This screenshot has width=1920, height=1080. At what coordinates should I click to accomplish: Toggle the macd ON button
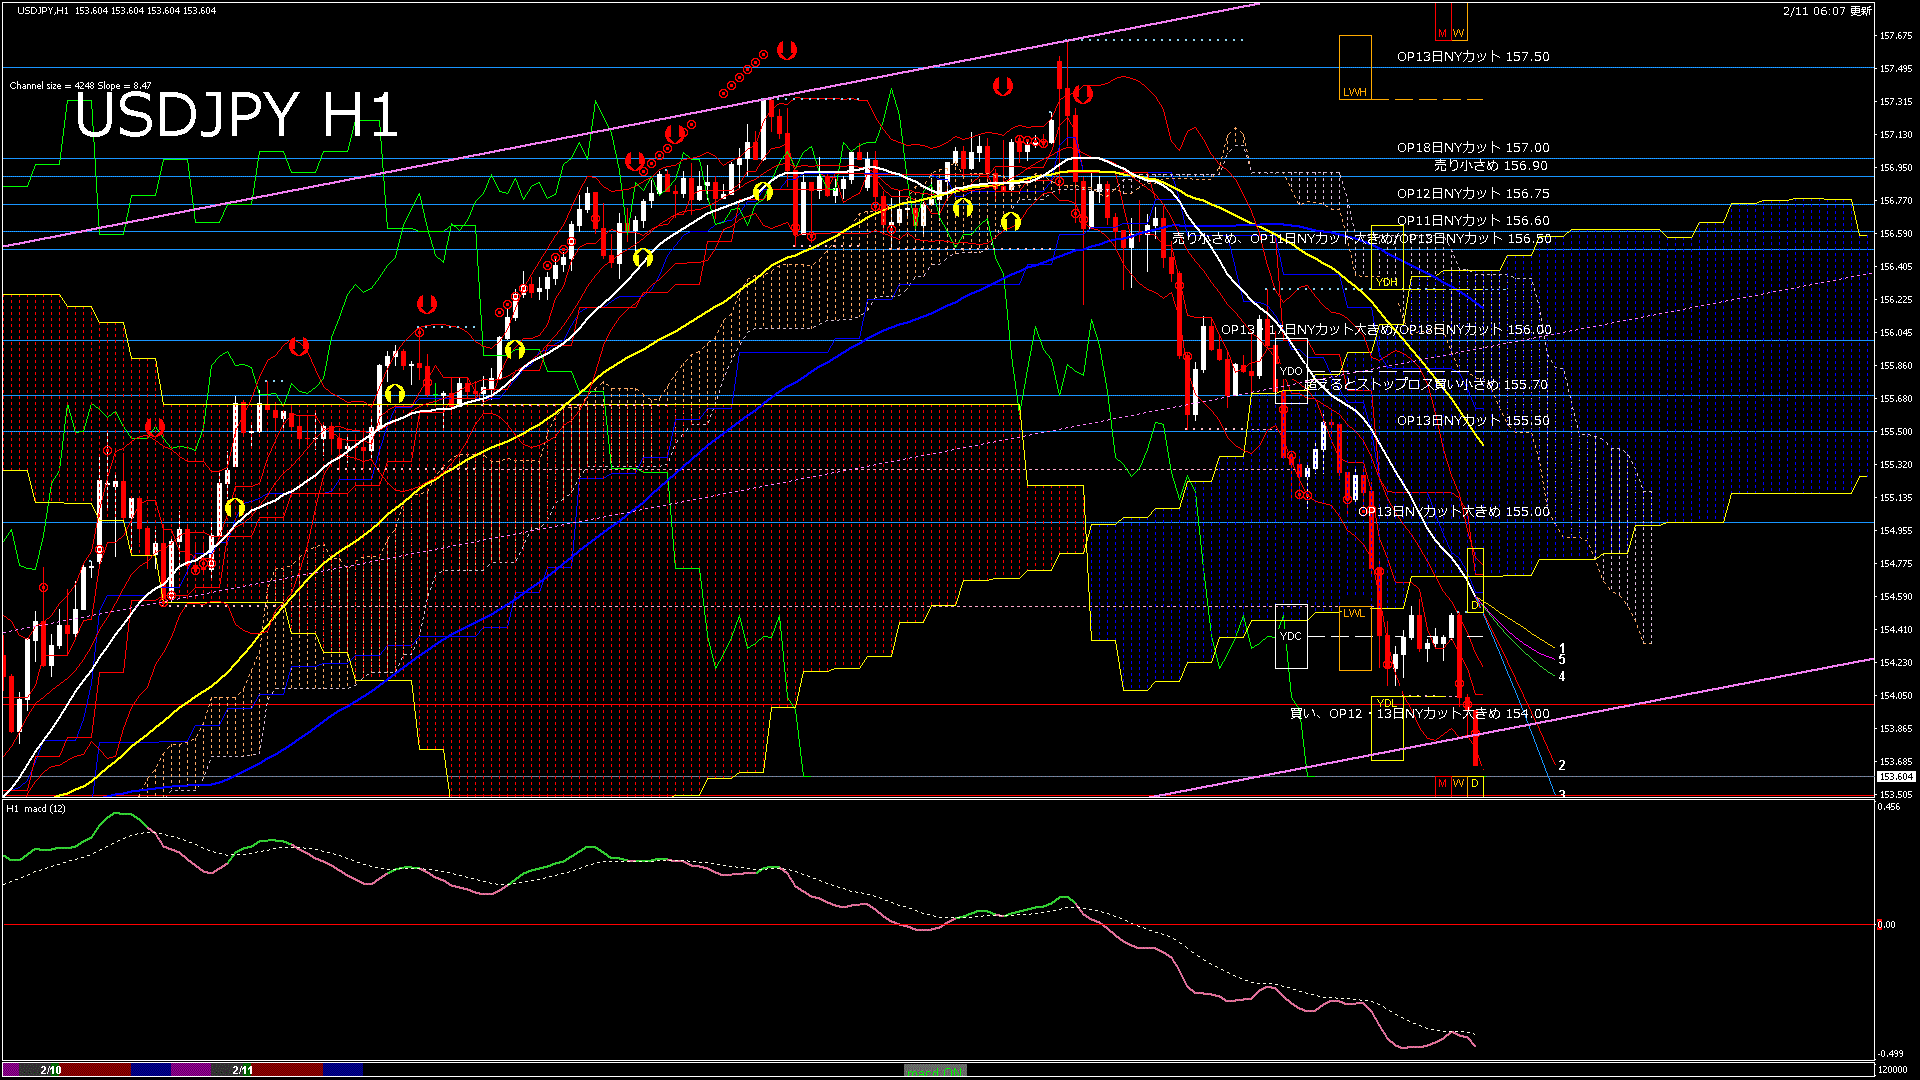point(935,1070)
